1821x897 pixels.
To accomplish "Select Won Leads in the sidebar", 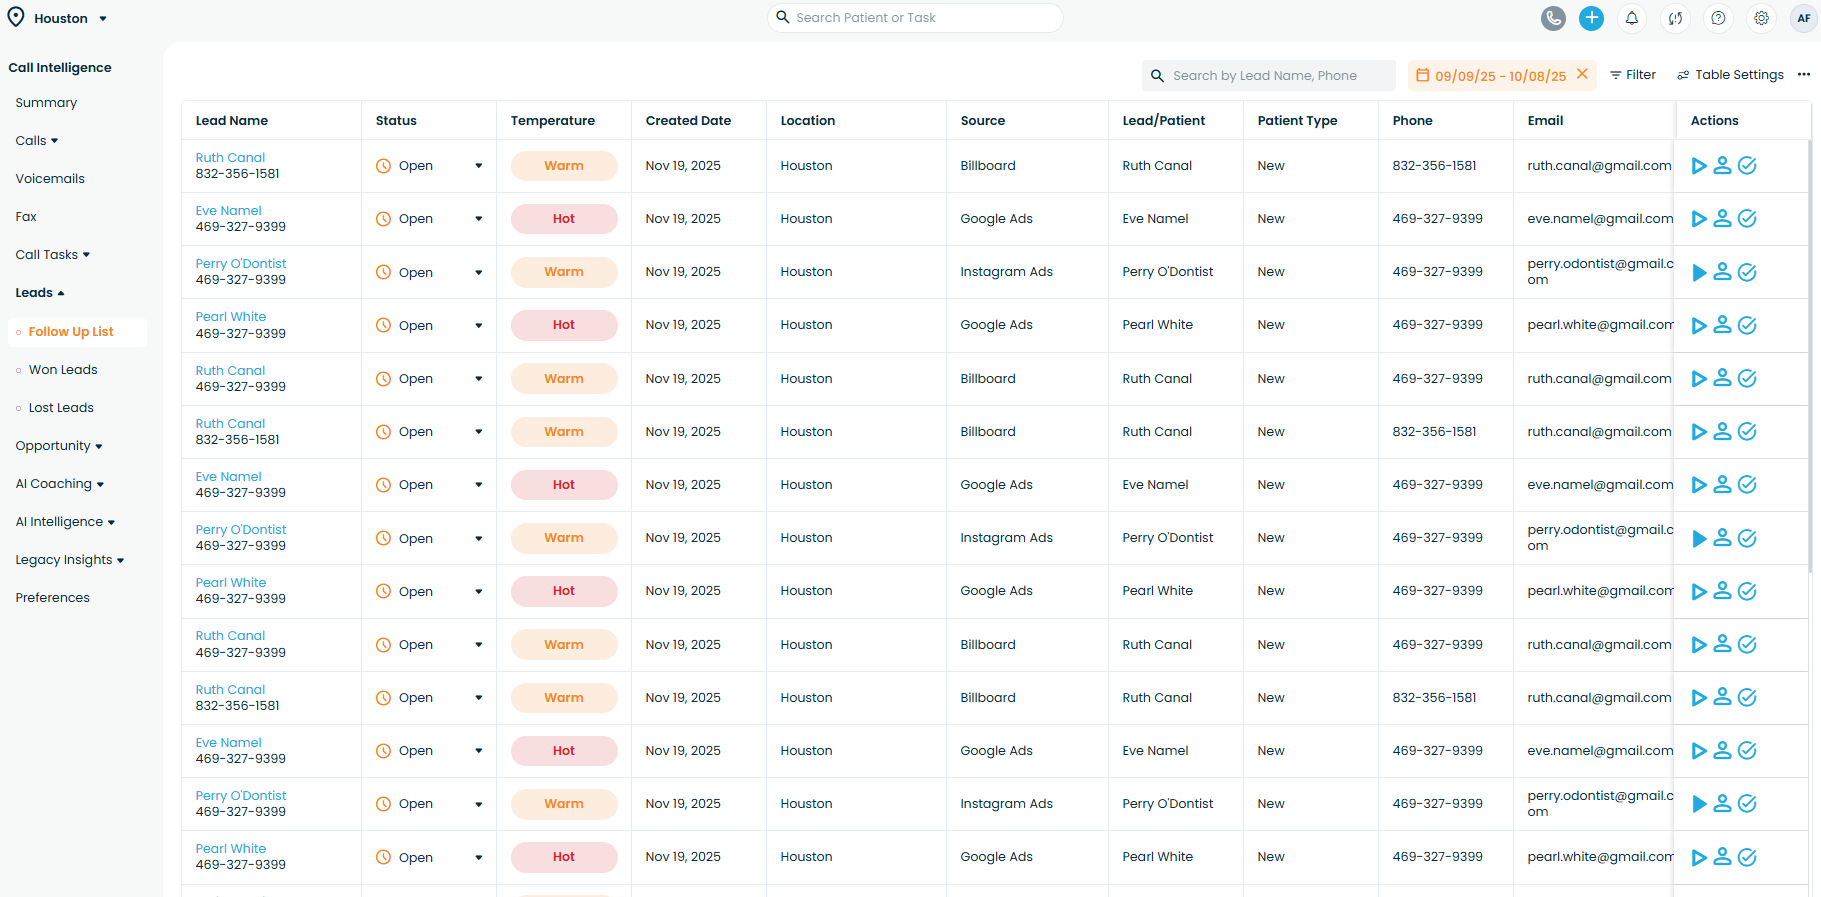I will point(63,370).
